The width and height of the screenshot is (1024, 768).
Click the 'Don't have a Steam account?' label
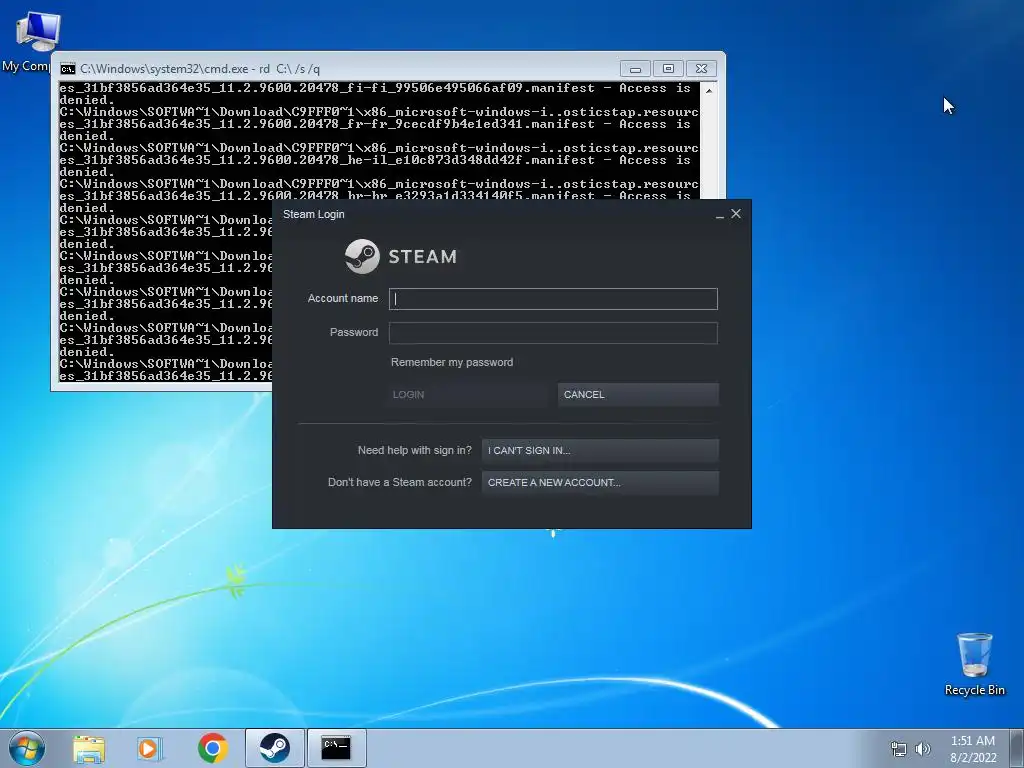[x=400, y=482]
